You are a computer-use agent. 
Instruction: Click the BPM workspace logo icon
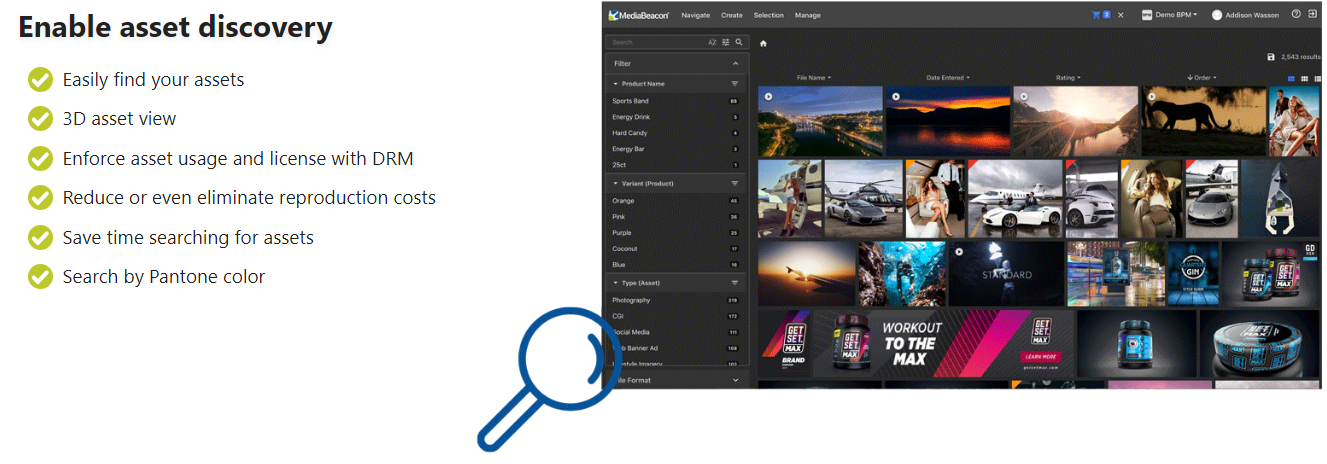(1147, 15)
